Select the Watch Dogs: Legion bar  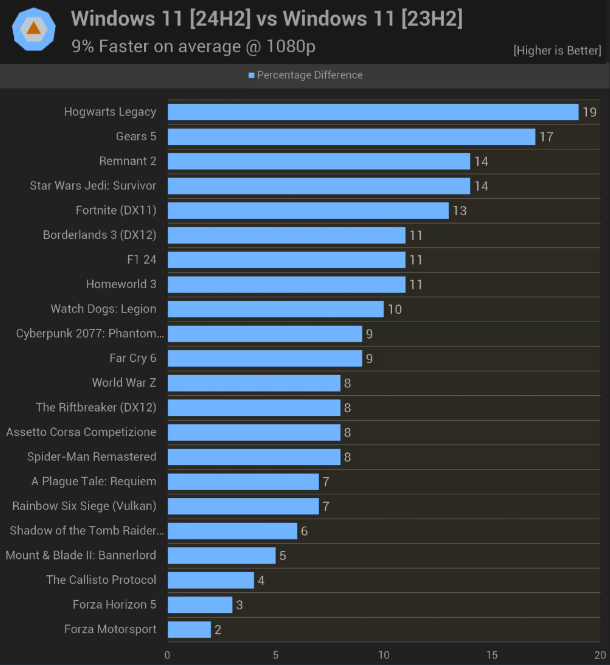point(275,309)
